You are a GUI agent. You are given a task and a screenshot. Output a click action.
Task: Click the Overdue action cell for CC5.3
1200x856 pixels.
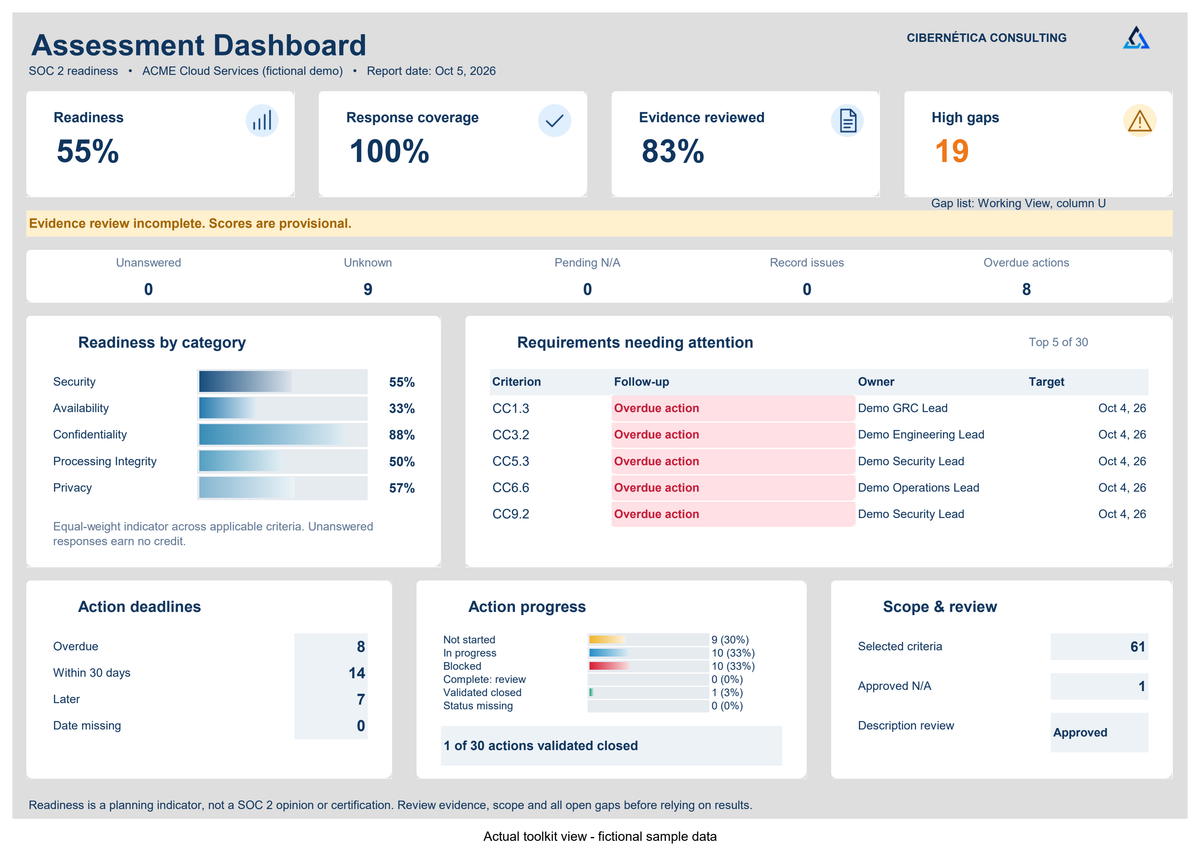pyautogui.click(x=733, y=461)
